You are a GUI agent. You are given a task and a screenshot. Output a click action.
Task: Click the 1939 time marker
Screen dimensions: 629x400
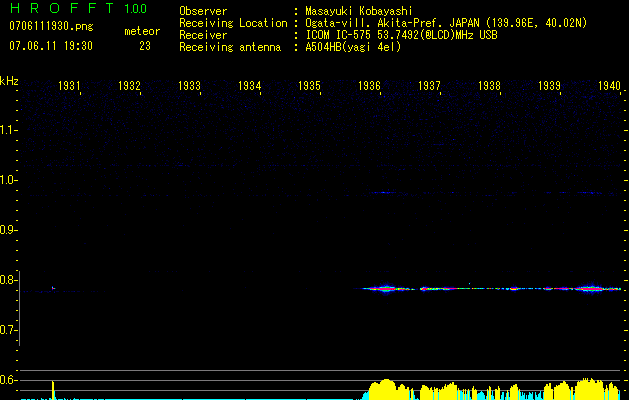pos(549,86)
